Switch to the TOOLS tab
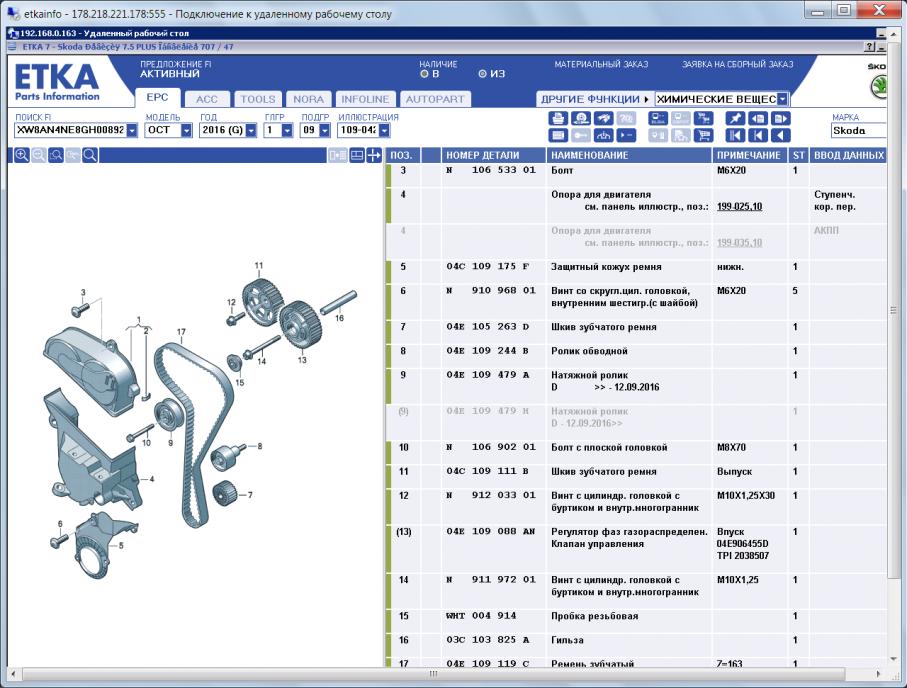This screenshot has height=688, width=907. point(258,100)
